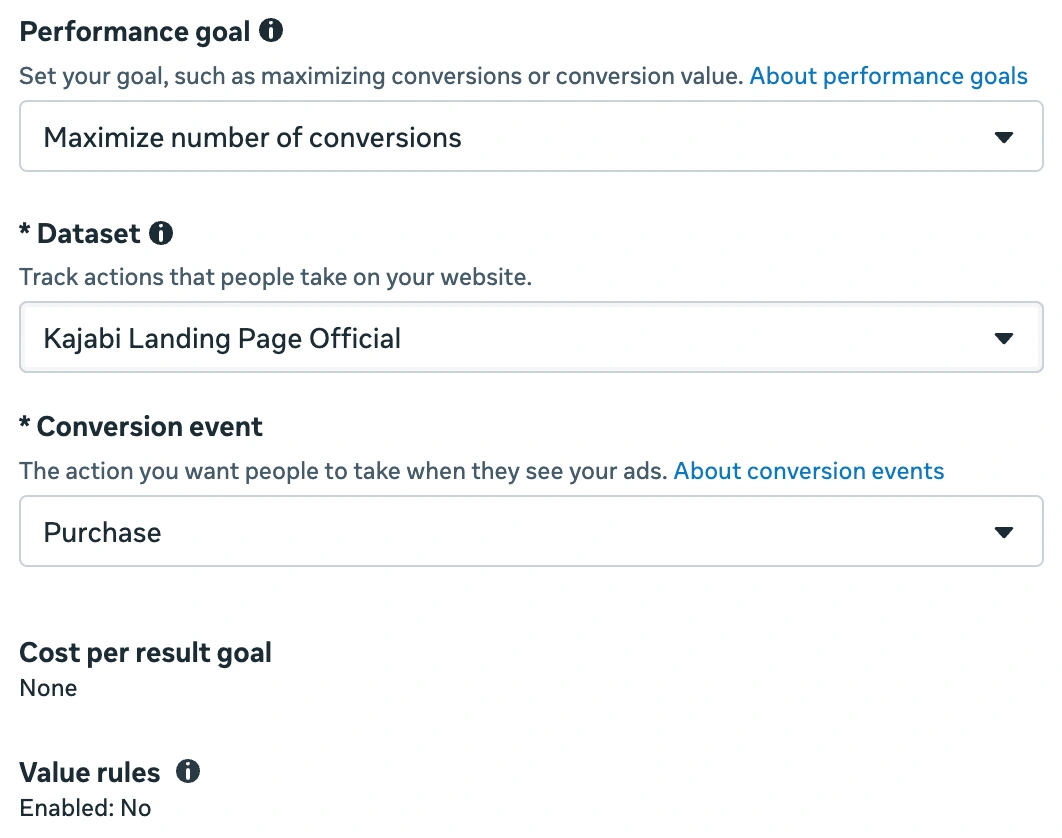This screenshot has height=838, width=1062.
Task: Click the Conversion event heading
Action: (x=150, y=427)
